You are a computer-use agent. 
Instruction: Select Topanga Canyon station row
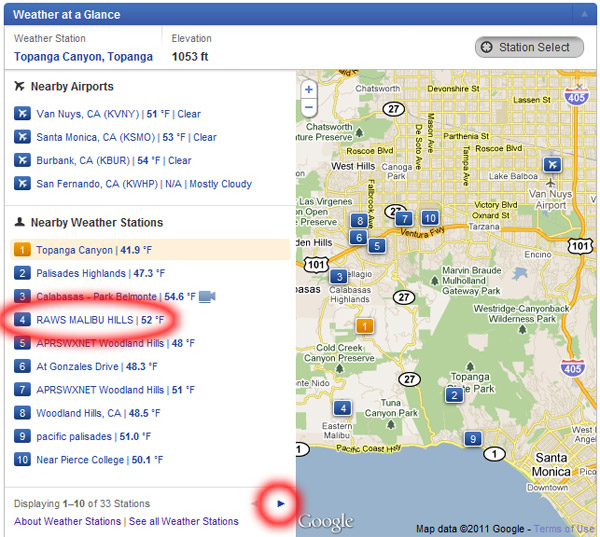pos(150,250)
